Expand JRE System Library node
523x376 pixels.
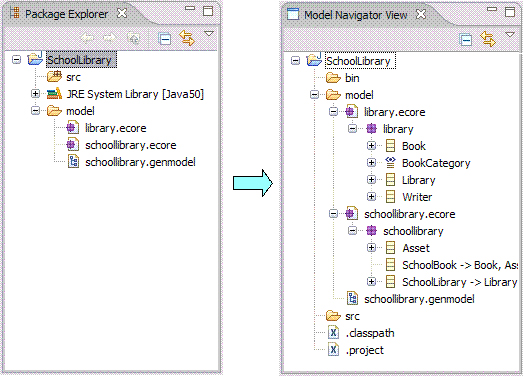click(x=35, y=94)
